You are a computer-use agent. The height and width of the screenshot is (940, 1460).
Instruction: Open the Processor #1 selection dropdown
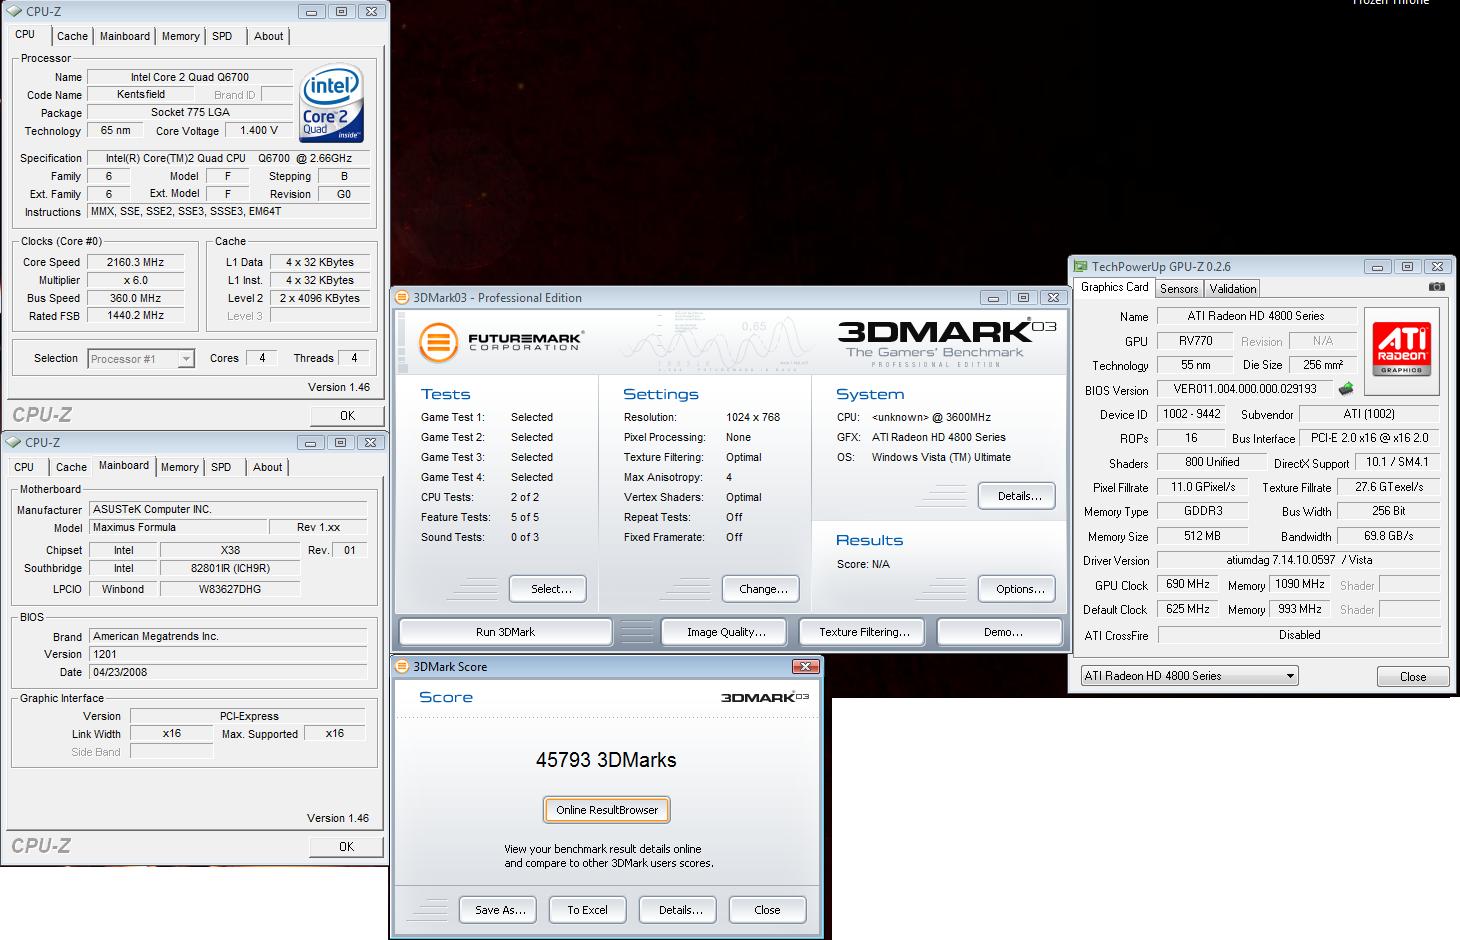[185, 358]
